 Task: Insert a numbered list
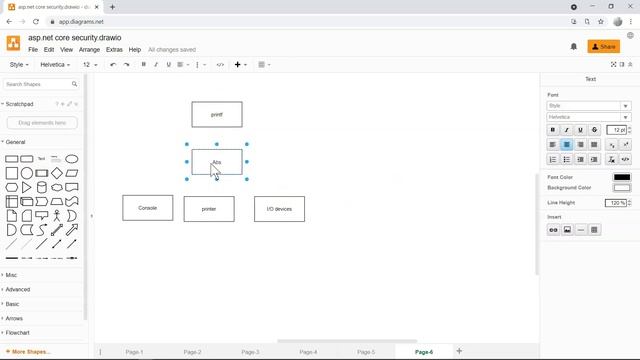[553, 159]
